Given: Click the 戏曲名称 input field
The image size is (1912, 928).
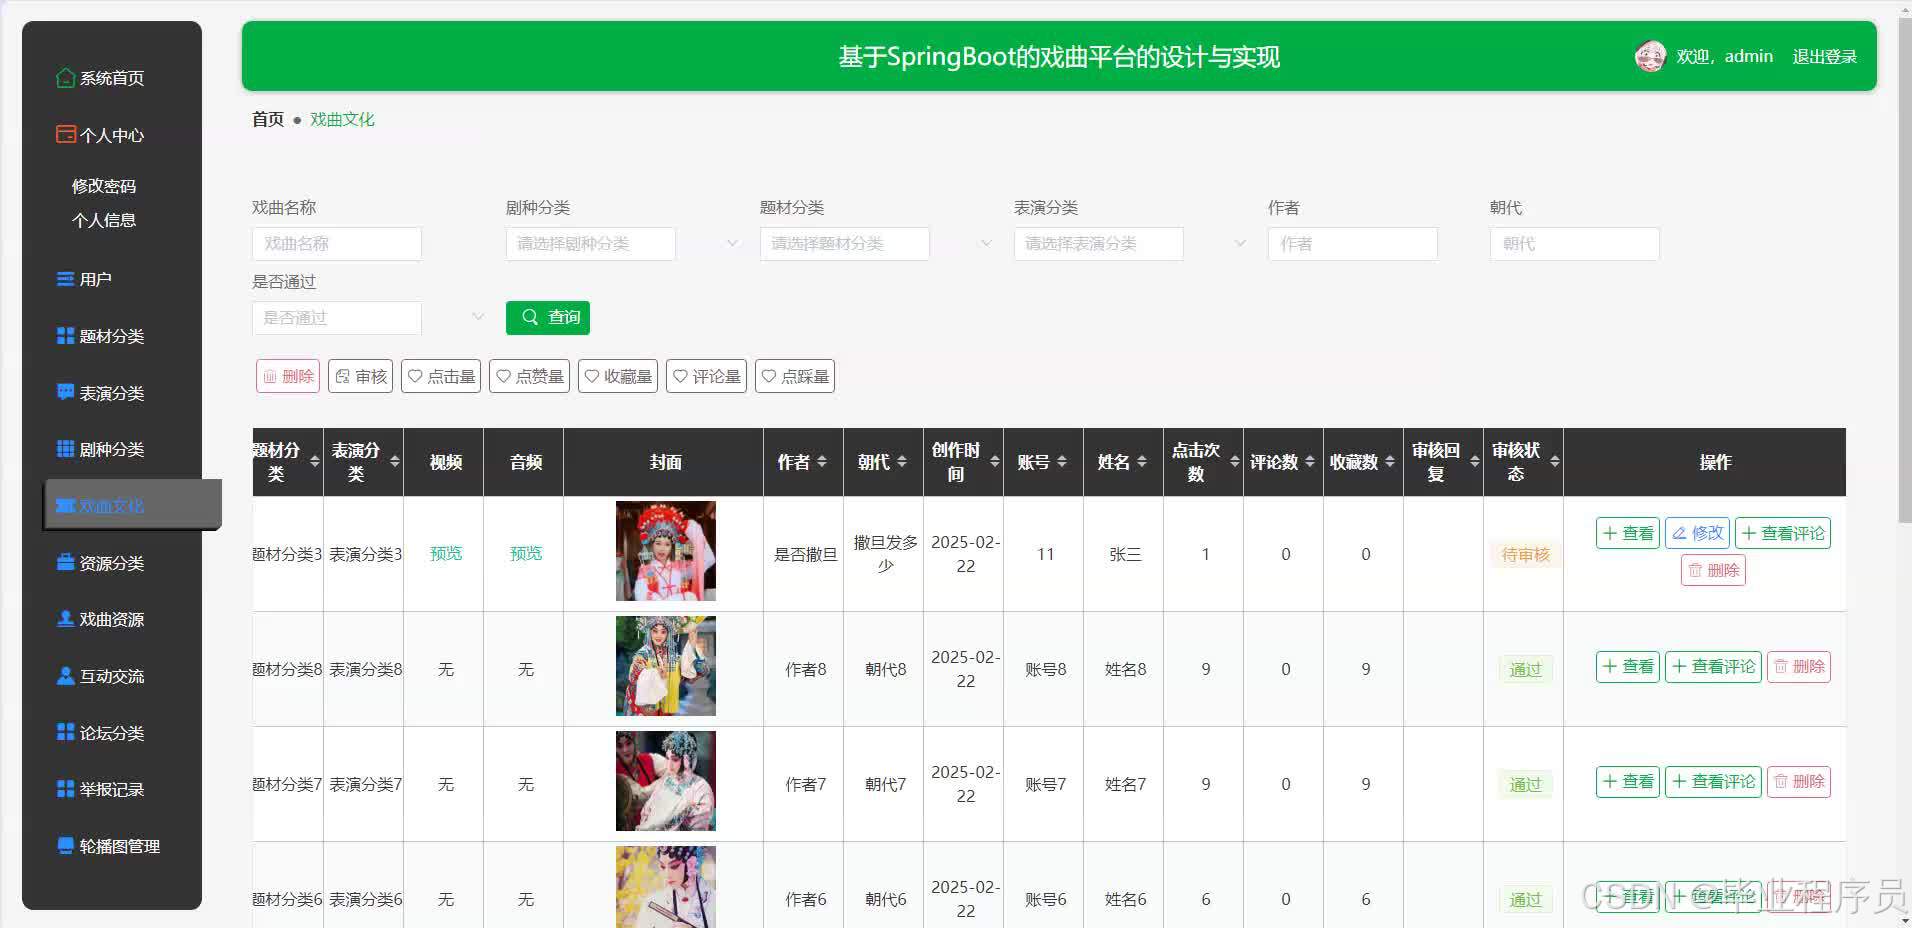Looking at the screenshot, I should (x=337, y=244).
